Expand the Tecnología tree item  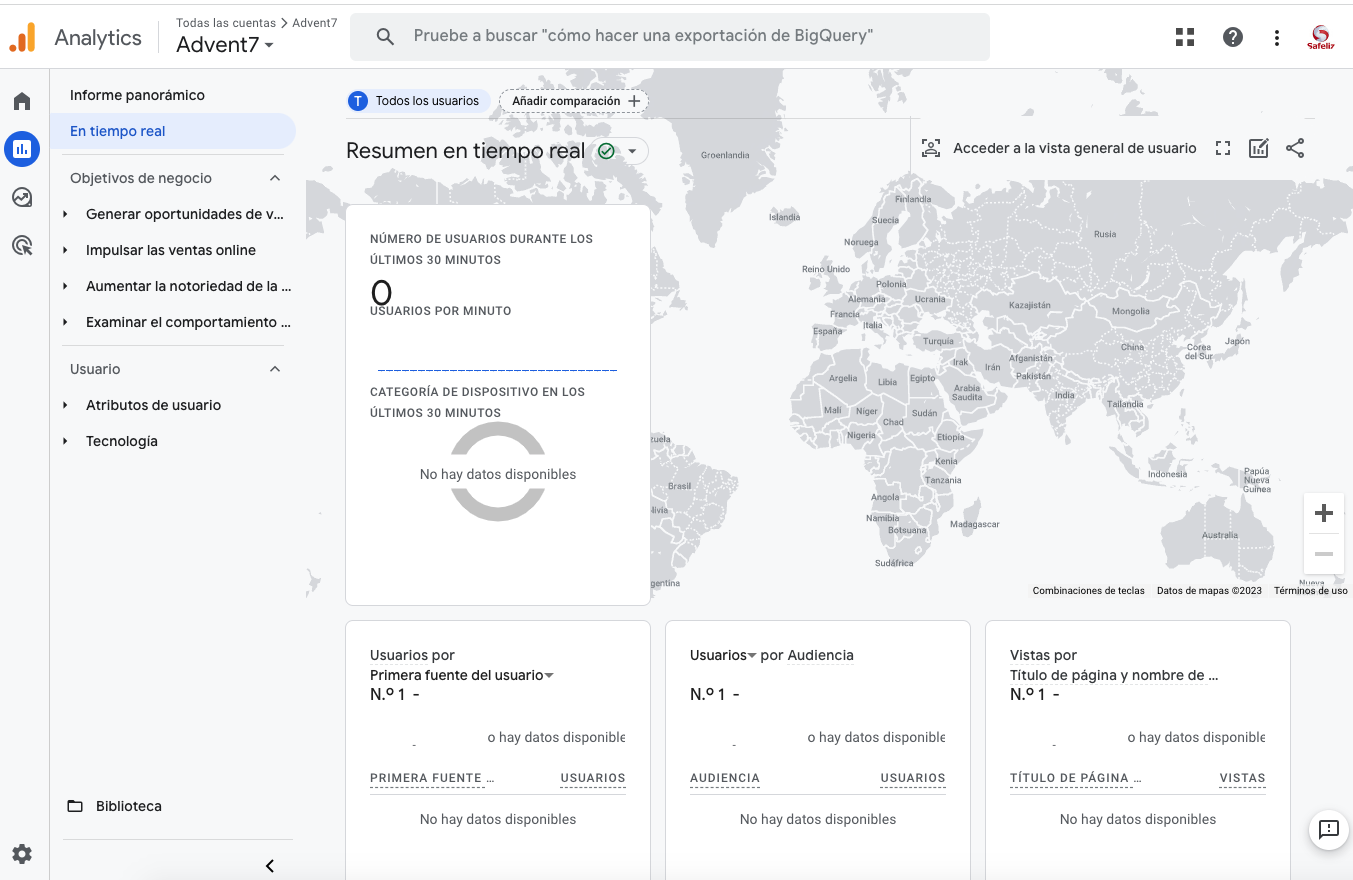122,441
